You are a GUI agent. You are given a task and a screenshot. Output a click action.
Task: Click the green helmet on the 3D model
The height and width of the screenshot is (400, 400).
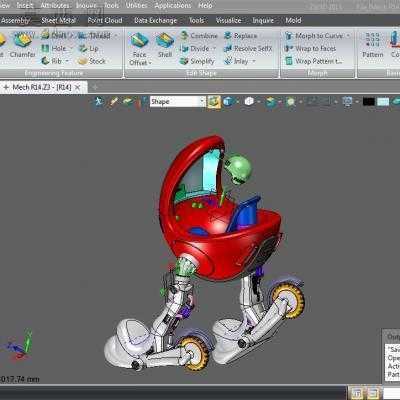point(239,169)
